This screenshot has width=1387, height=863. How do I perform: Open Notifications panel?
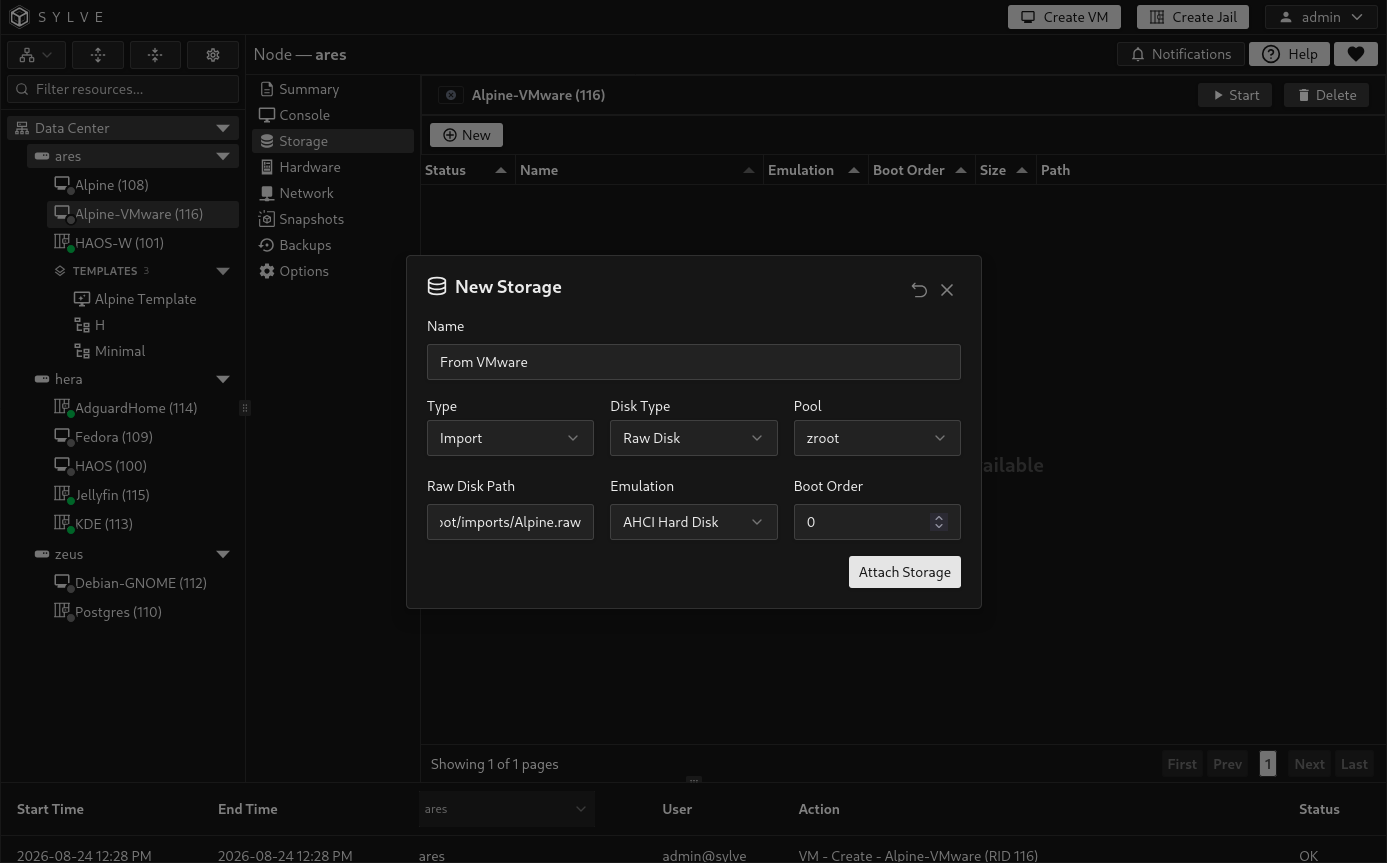(1180, 54)
